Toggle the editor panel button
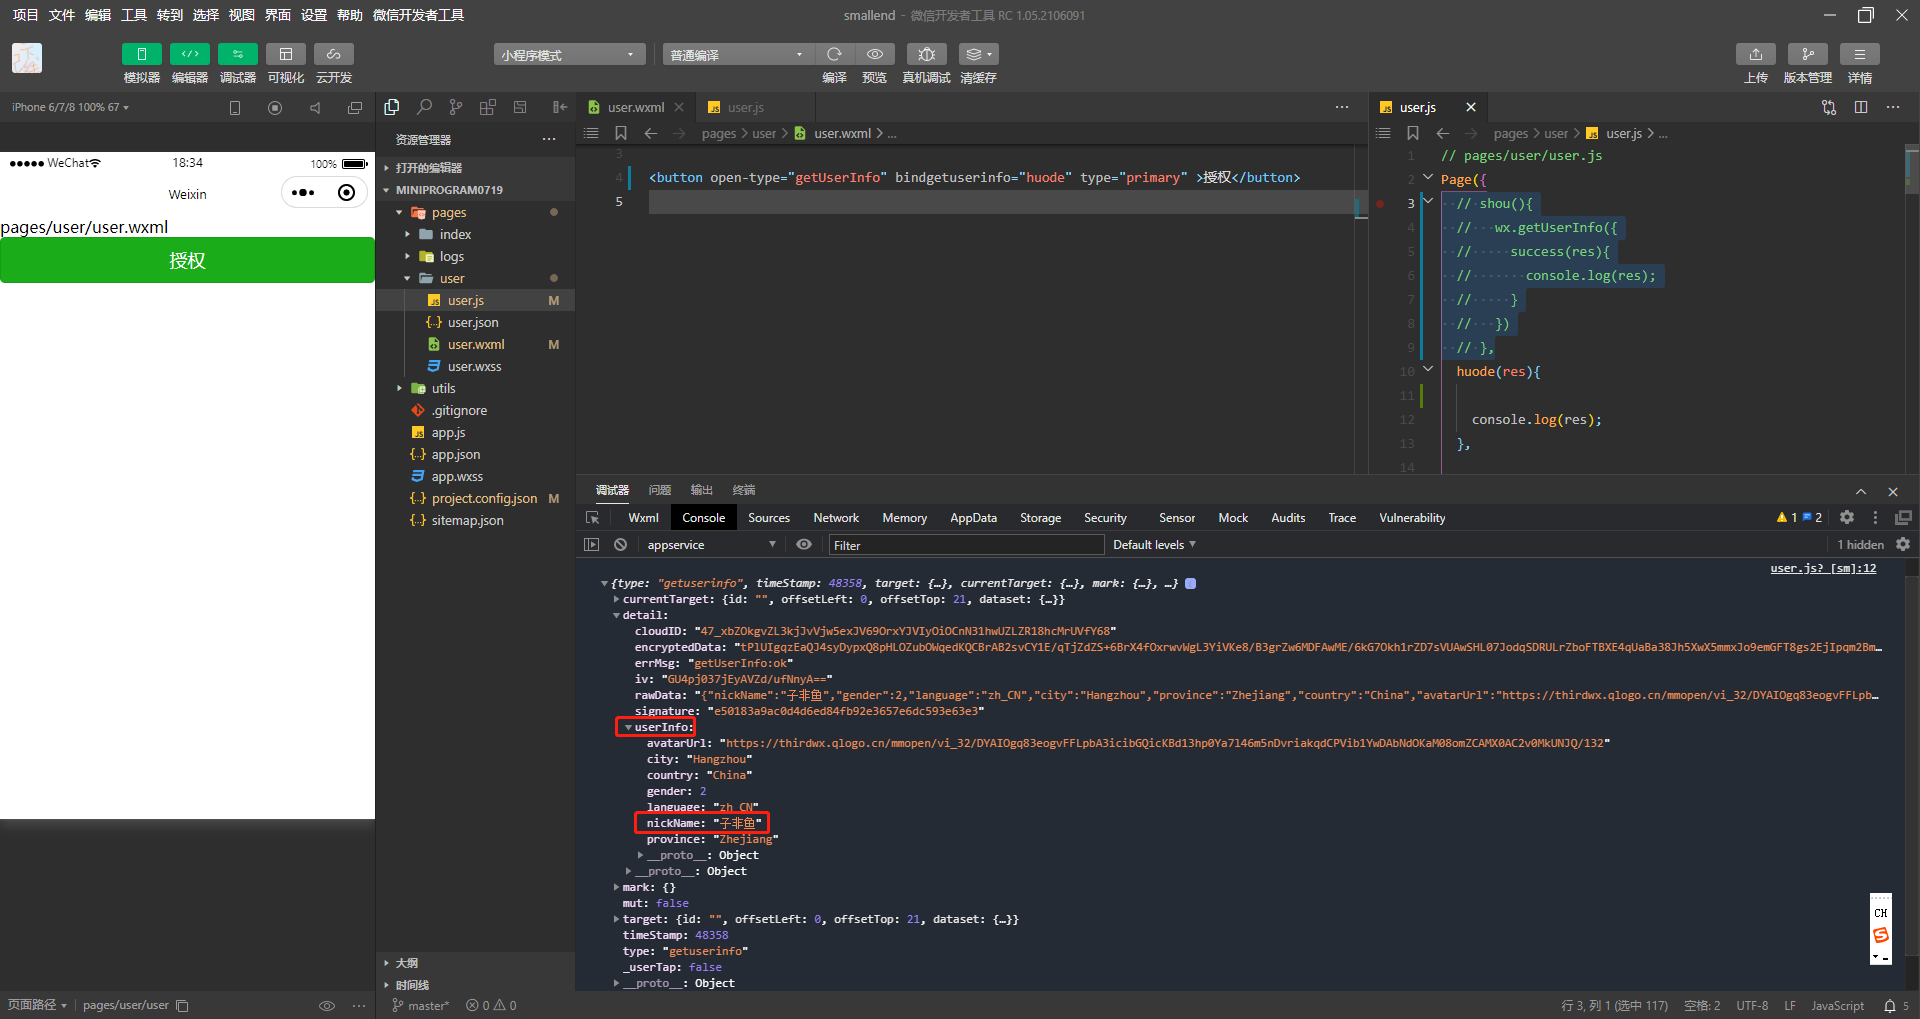The width and height of the screenshot is (1920, 1019). 189,54
